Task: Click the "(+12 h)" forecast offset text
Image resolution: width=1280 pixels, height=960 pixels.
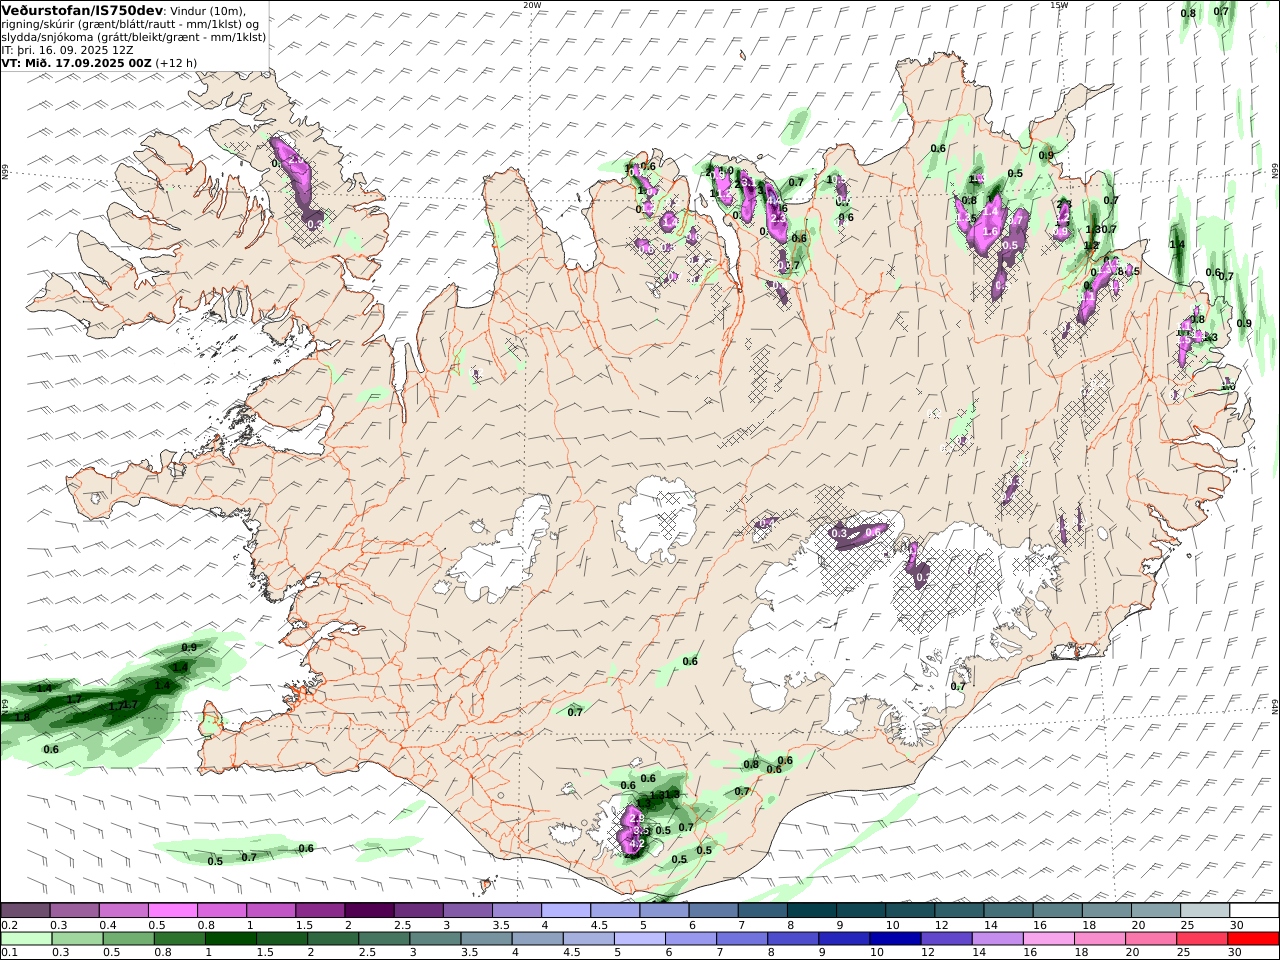Action: click(x=176, y=62)
